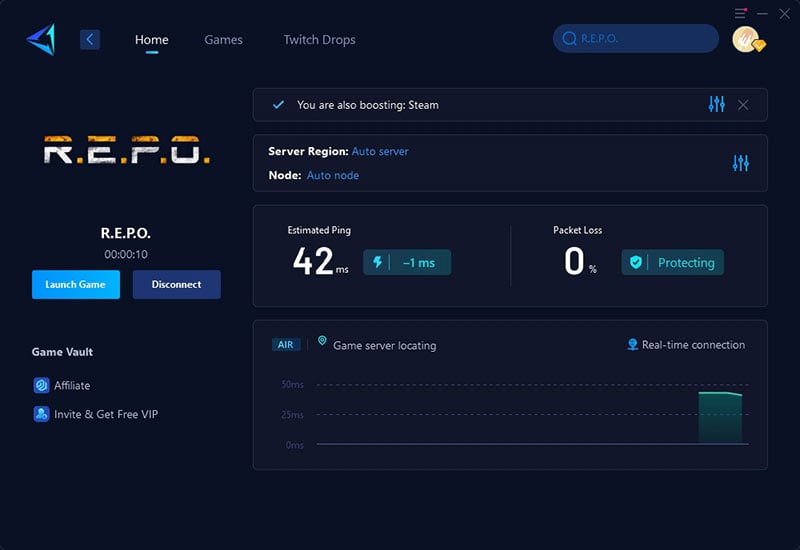The width and height of the screenshot is (800, 550).
Task: Click the Disconnect button
Action: coord(177,284)
